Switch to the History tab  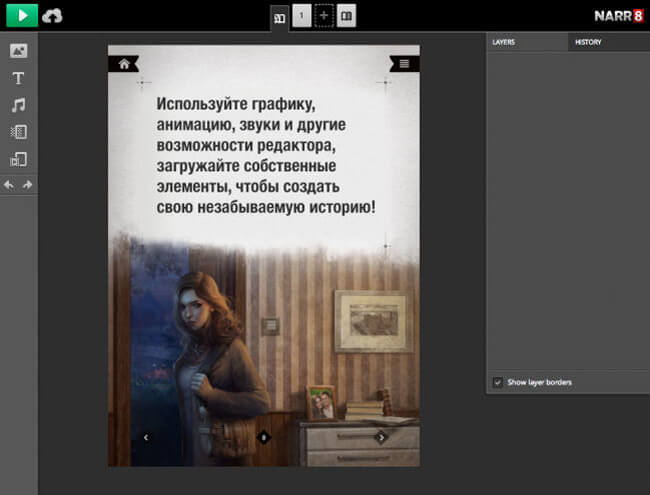point(609,42)
